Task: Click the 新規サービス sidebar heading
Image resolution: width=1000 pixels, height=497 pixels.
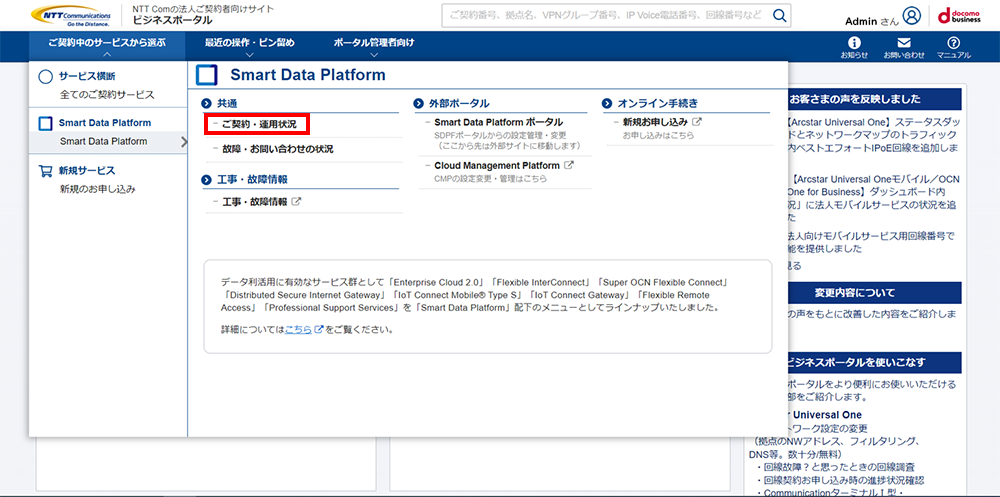Action: tap(87, 171)
